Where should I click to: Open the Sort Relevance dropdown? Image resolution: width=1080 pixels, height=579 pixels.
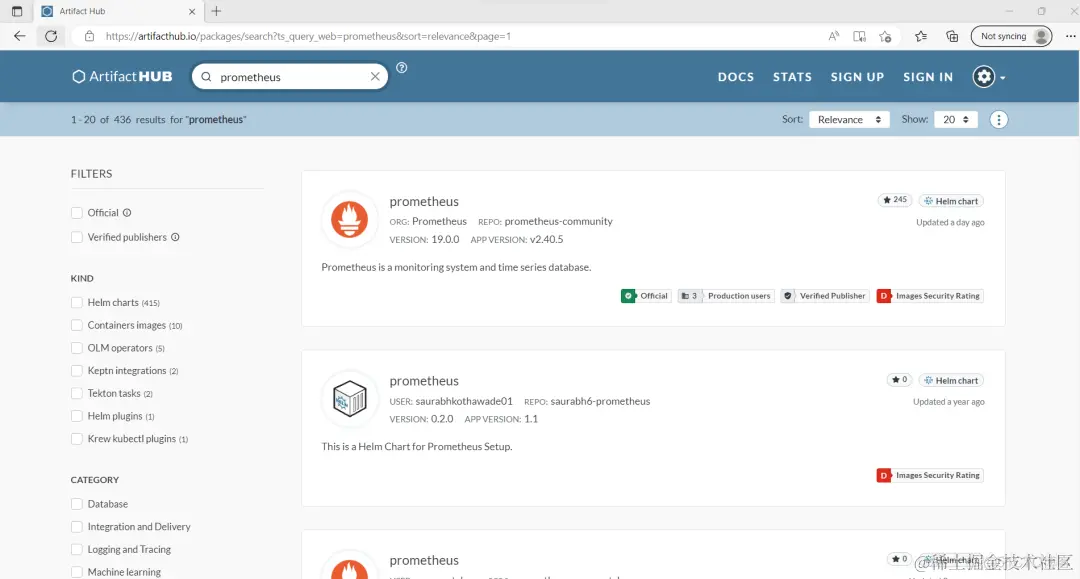coord(849,120)
